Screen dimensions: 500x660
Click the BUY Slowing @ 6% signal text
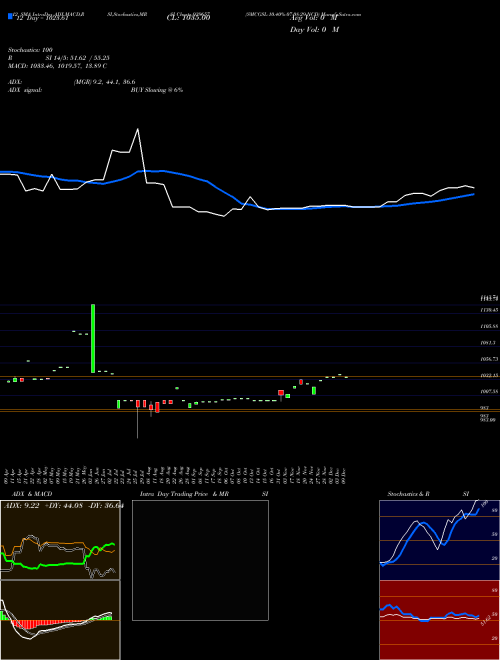157,90
